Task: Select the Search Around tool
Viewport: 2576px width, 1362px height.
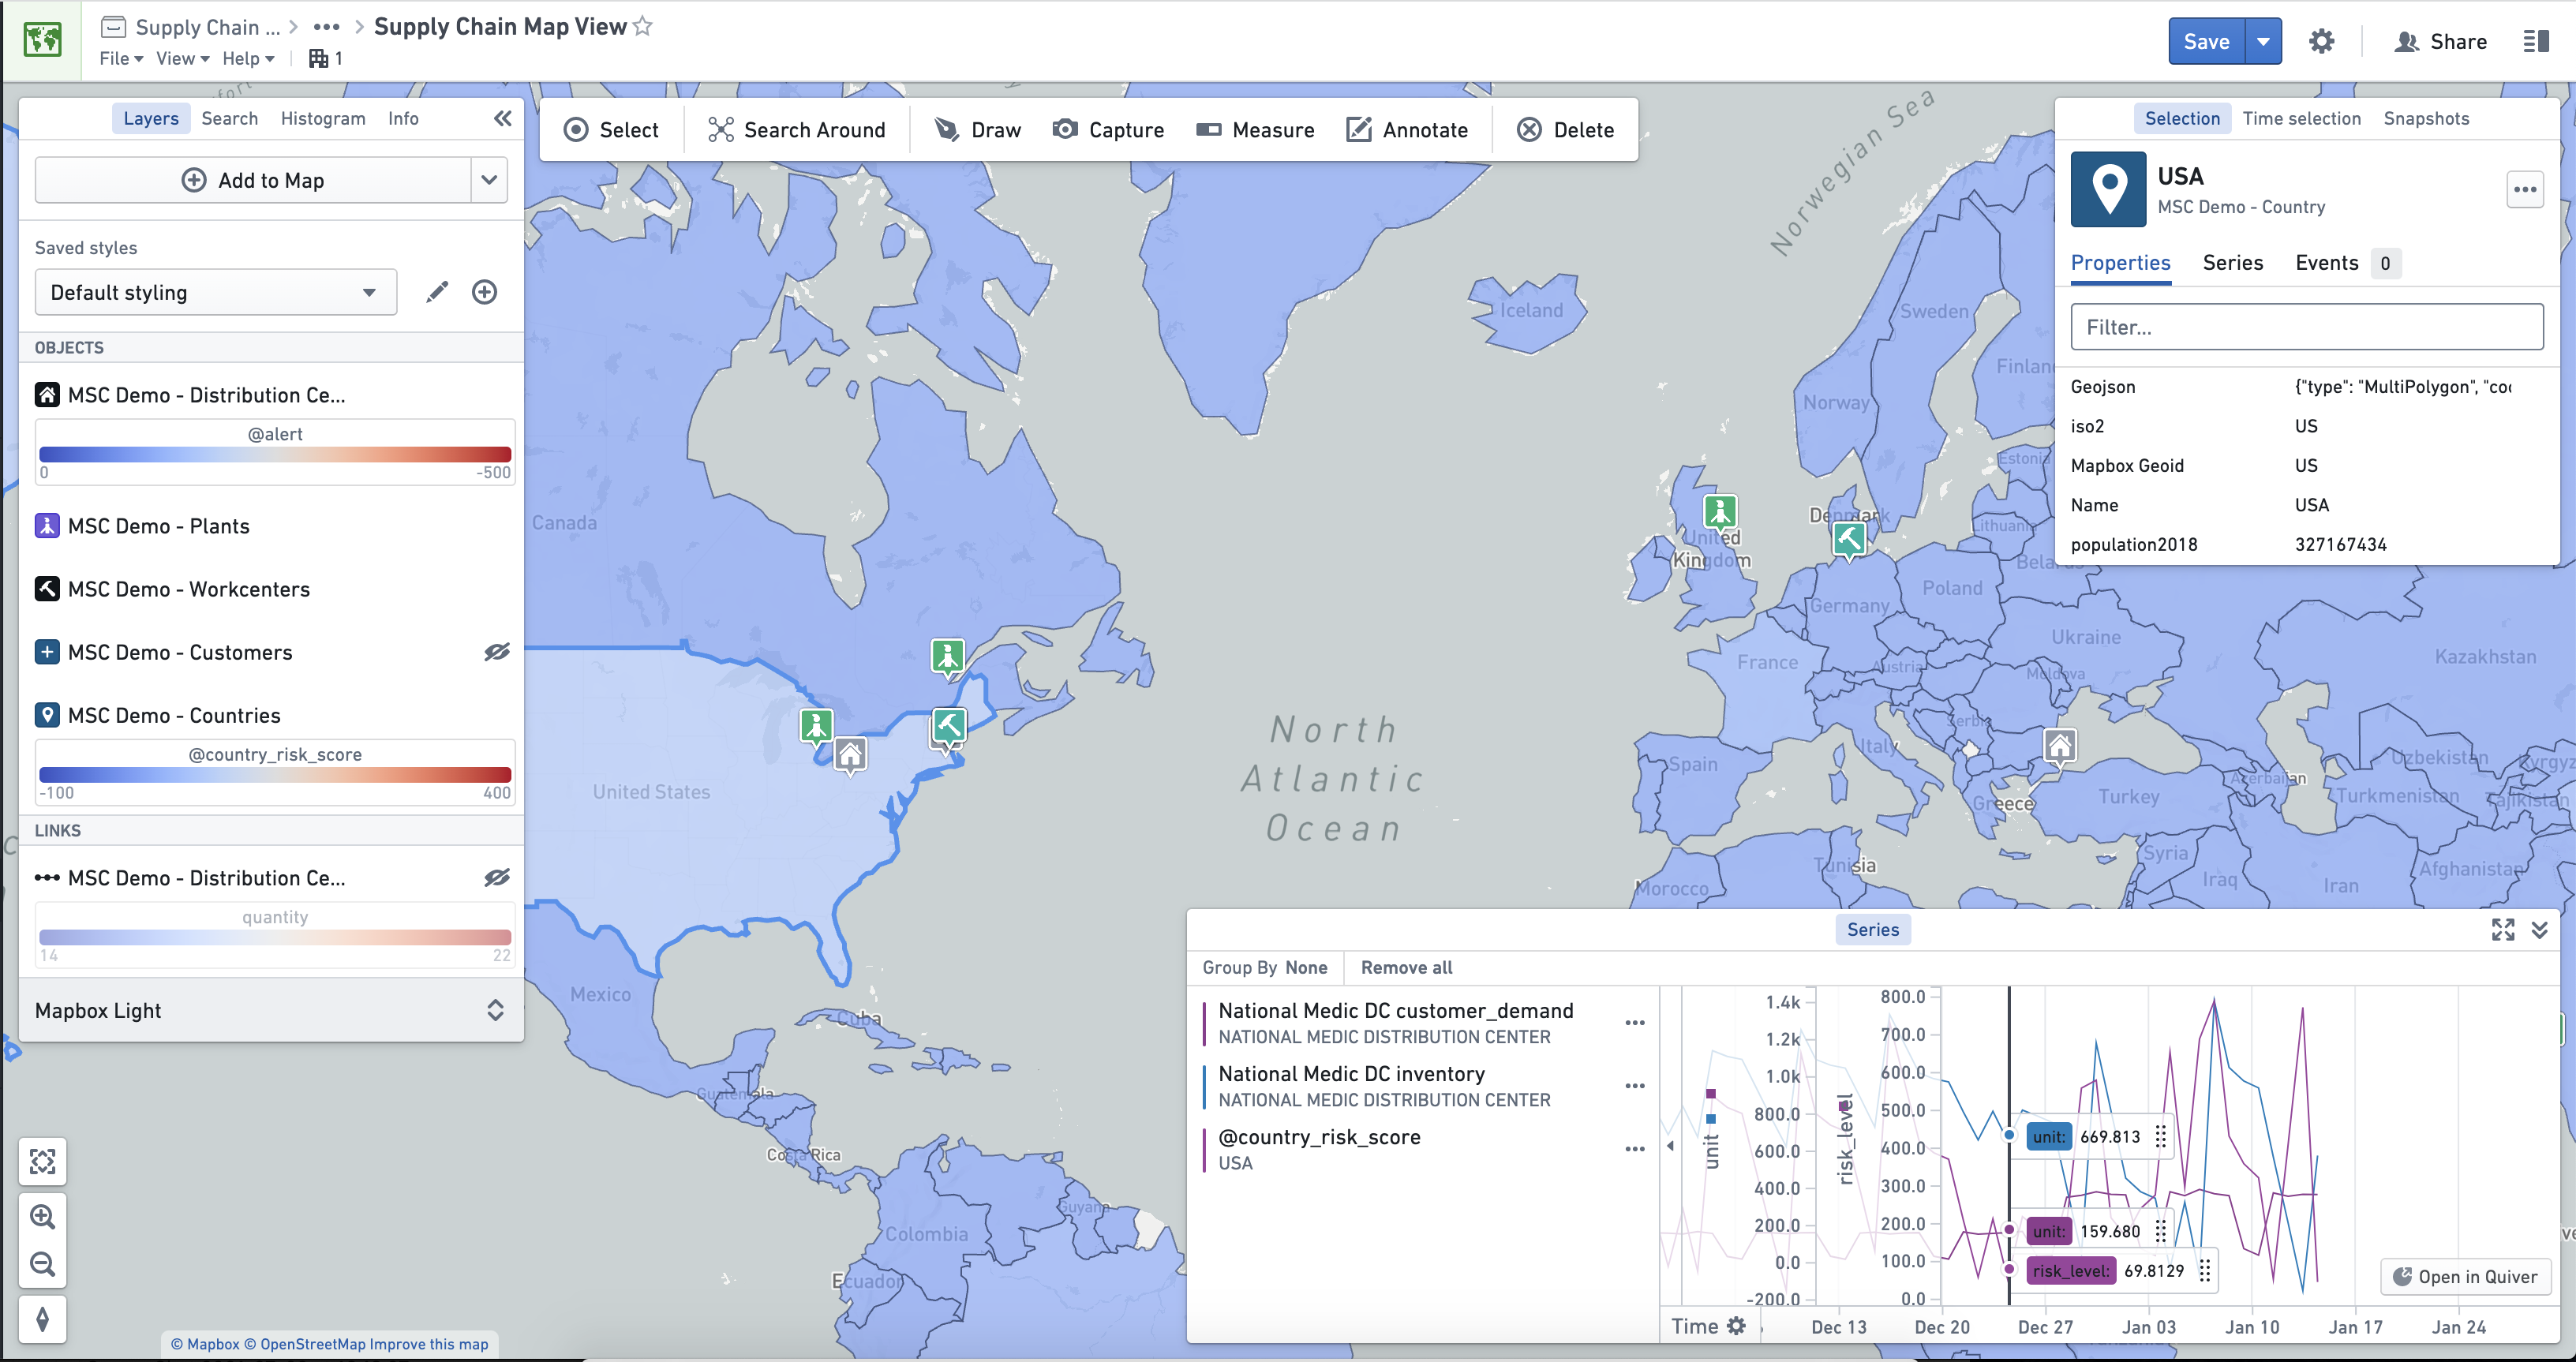Action: pos(797,130)
